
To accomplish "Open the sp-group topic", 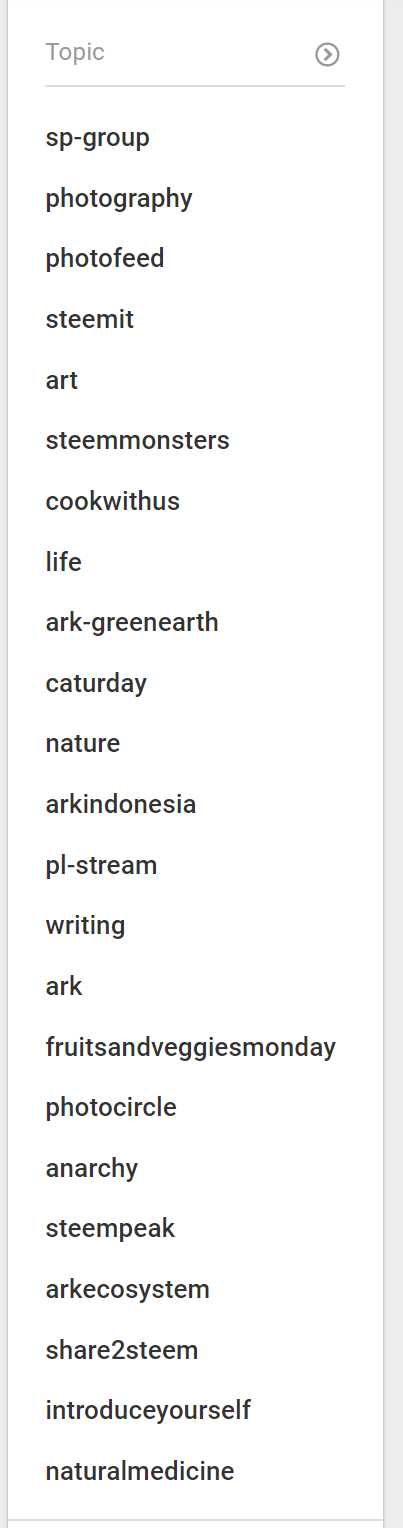I will click(97, 138).
